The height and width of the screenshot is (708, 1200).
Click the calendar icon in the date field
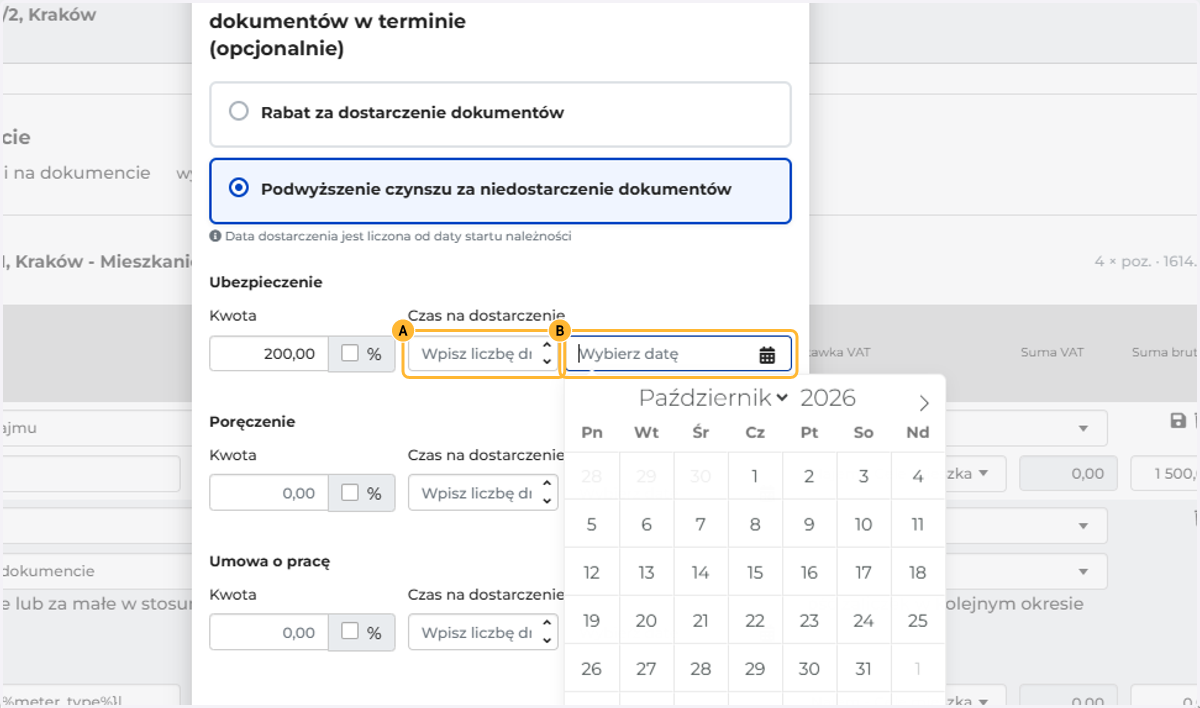click(x=767, y=354)
